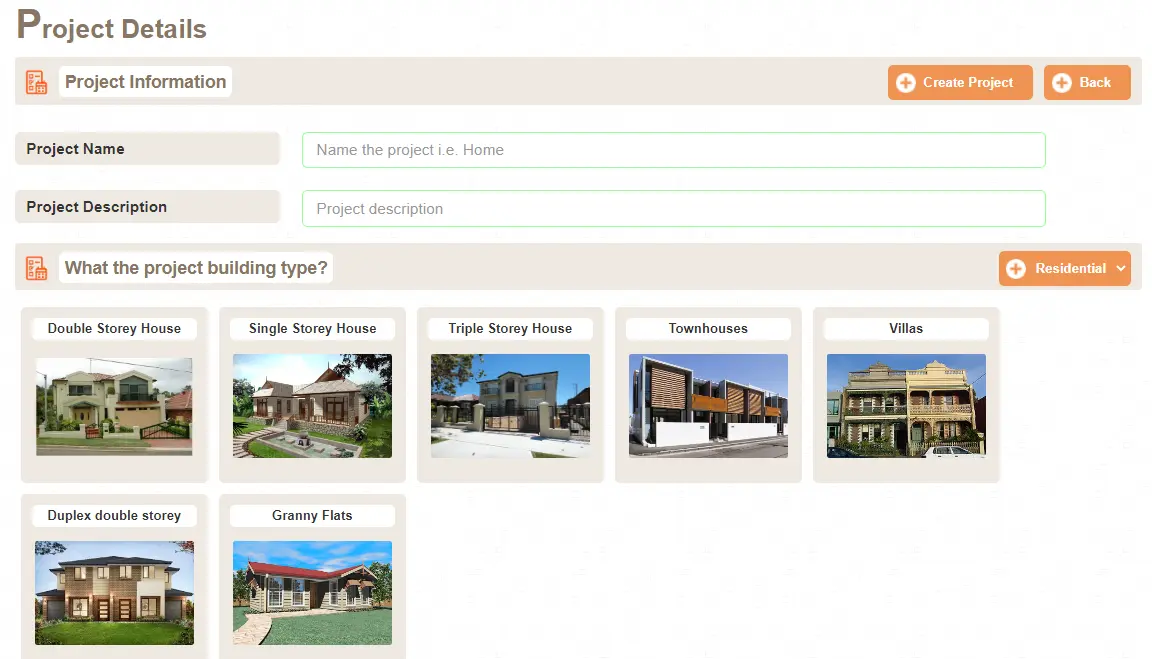This screenshot has height=659, width=1152.
Task: Select the Single Storey House photo
Action: (312, 406)
